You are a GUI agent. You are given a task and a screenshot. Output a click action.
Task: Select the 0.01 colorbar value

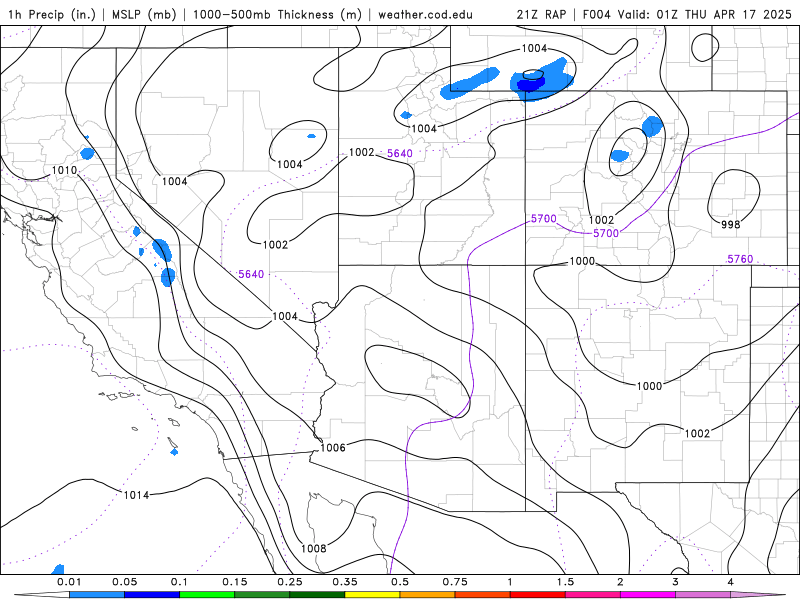click(69, 582)
